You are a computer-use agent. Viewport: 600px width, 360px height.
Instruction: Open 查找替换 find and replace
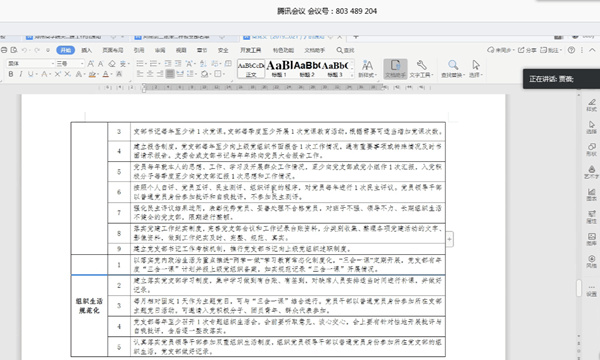tap(453, 69)
